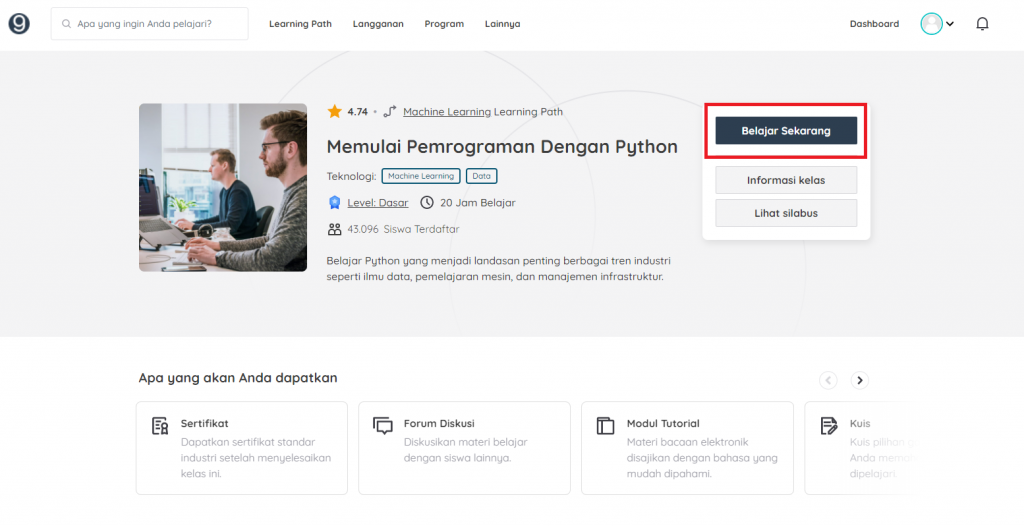Click the user profile avatar
1024x526 pixels.
(x=931, y=24)
